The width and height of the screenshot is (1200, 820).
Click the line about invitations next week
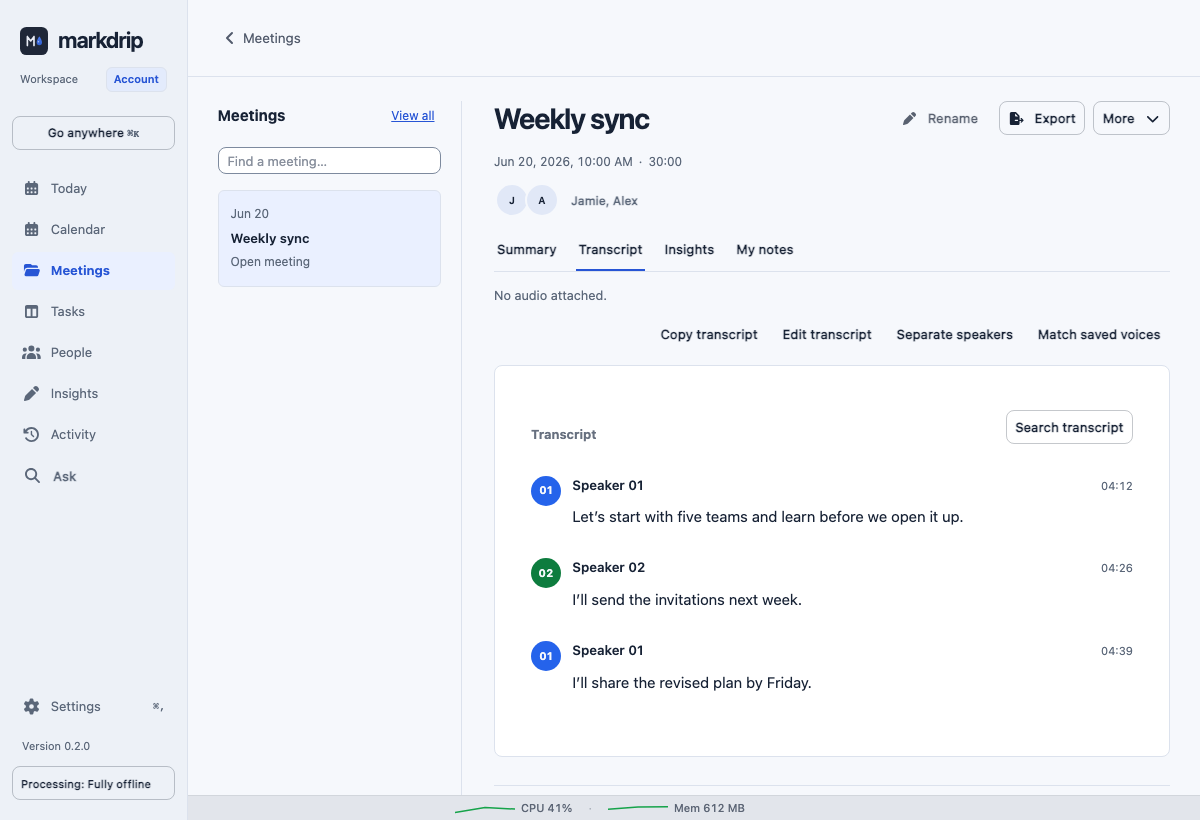pos(687,600)
